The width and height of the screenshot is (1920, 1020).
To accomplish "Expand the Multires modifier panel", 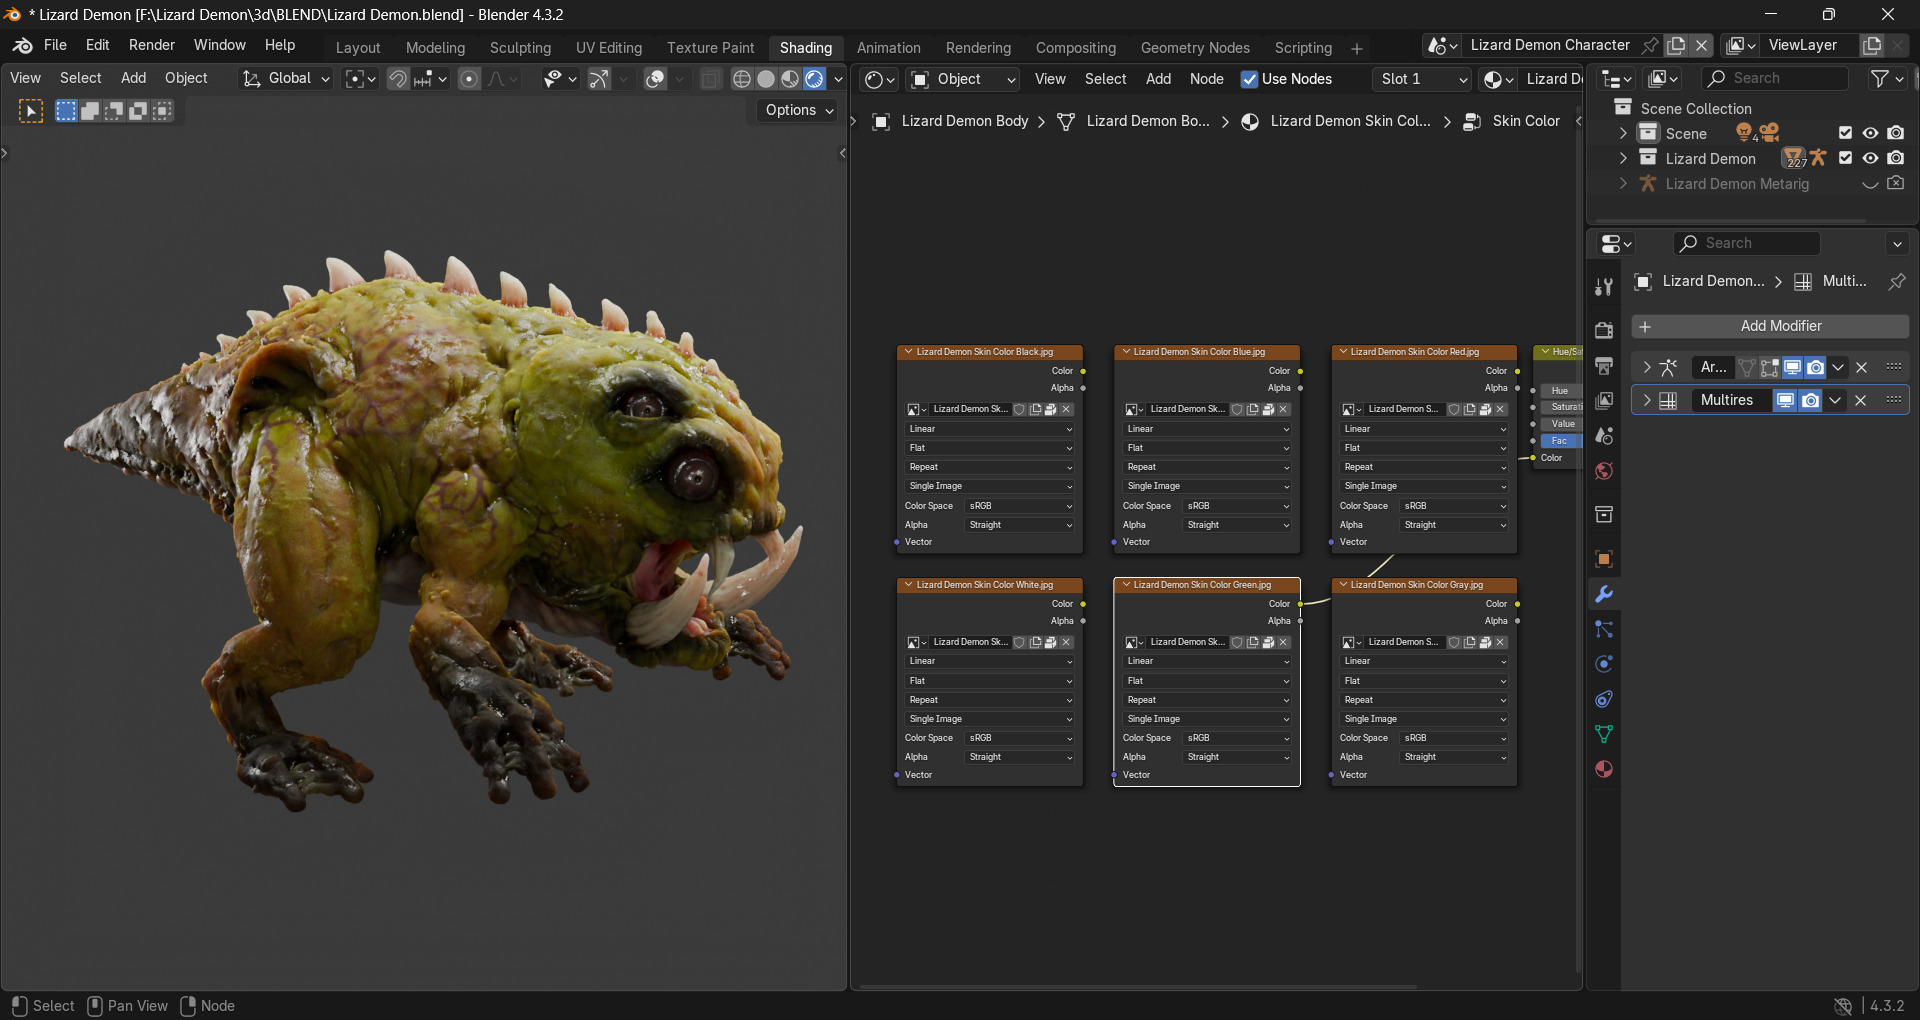I will point(1646,400).
